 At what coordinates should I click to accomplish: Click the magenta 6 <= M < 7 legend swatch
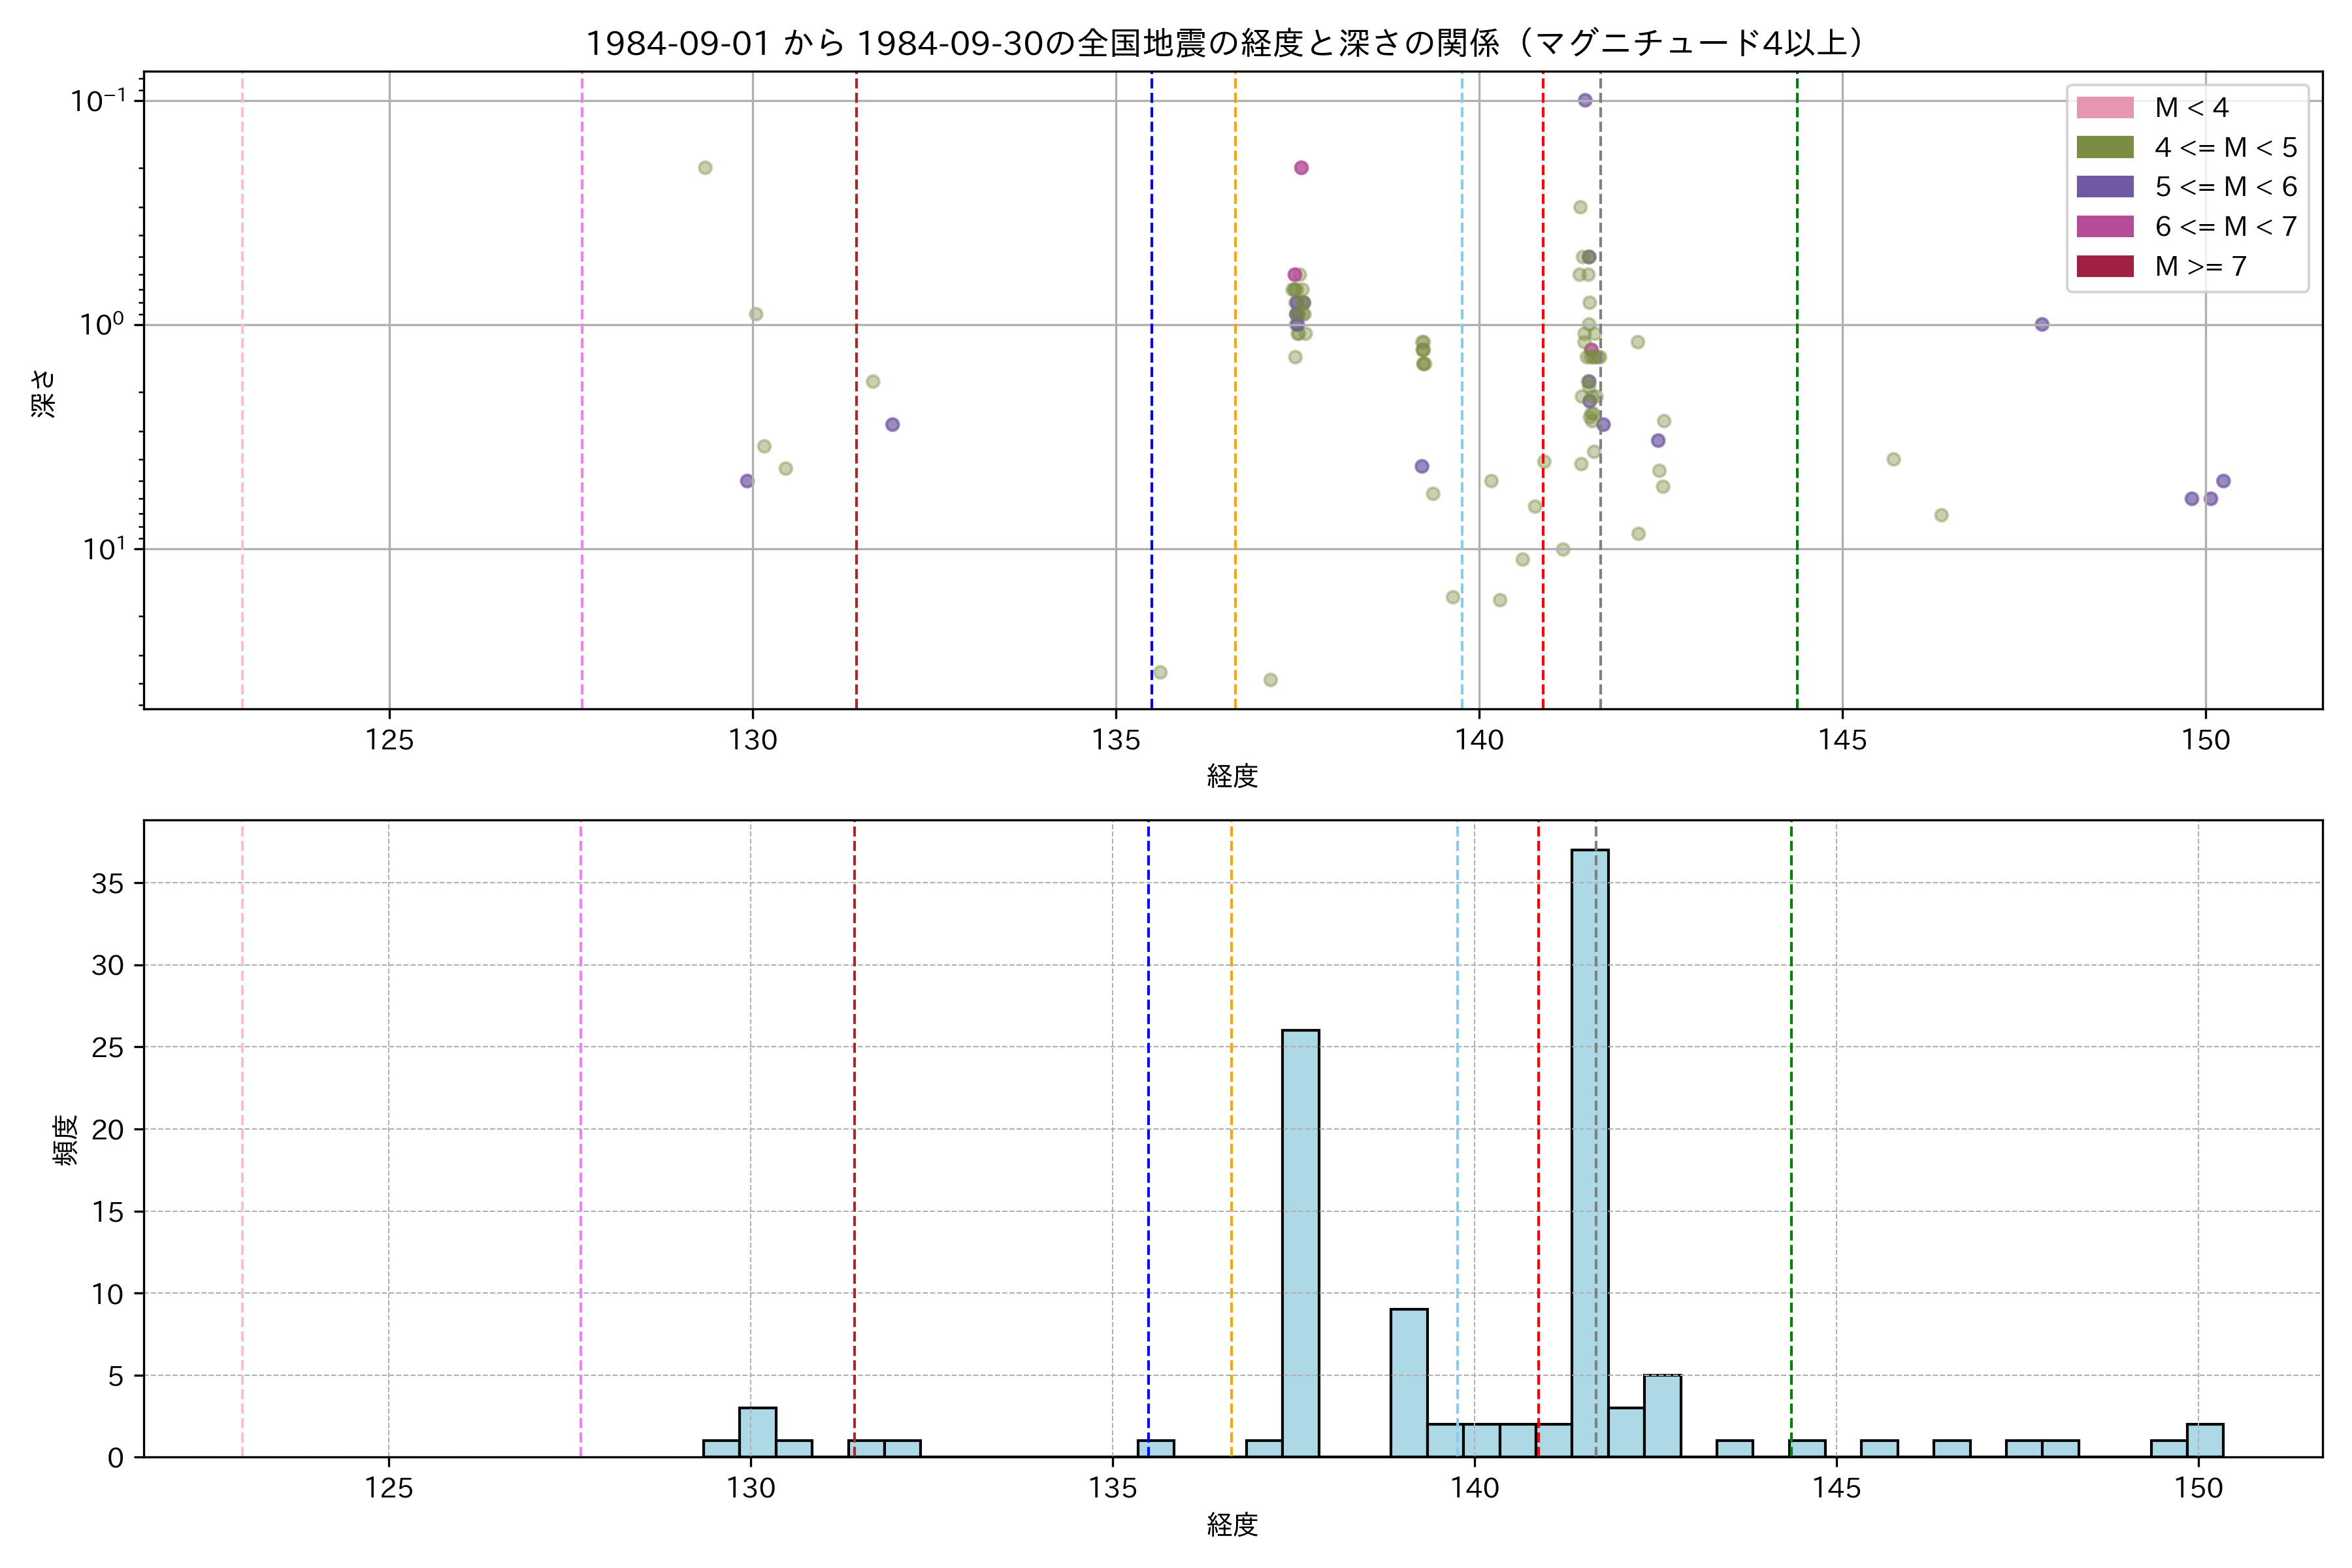[x=2104, y=227]
